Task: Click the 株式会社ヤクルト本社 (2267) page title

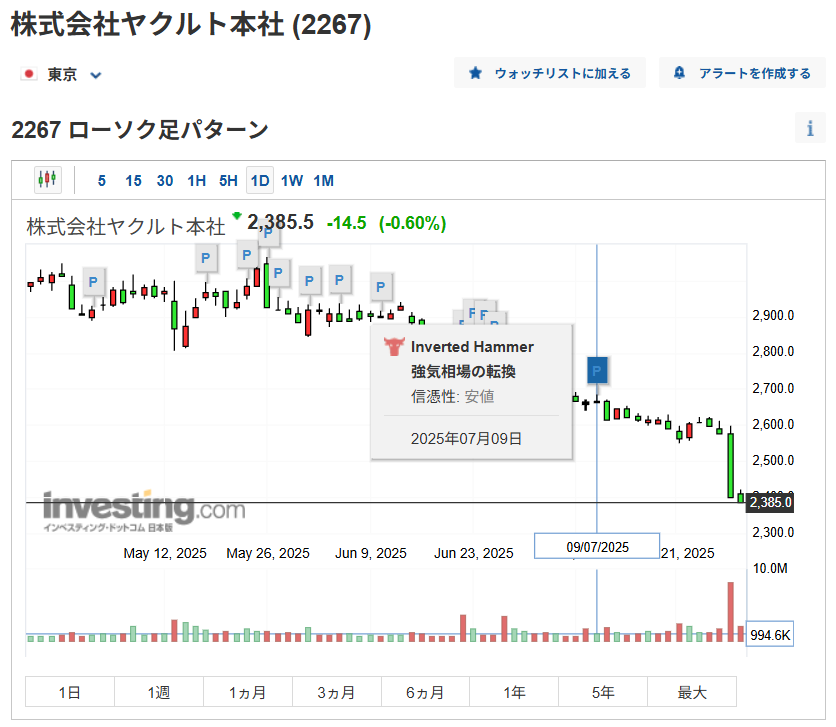Action: [x=191, y=25]
